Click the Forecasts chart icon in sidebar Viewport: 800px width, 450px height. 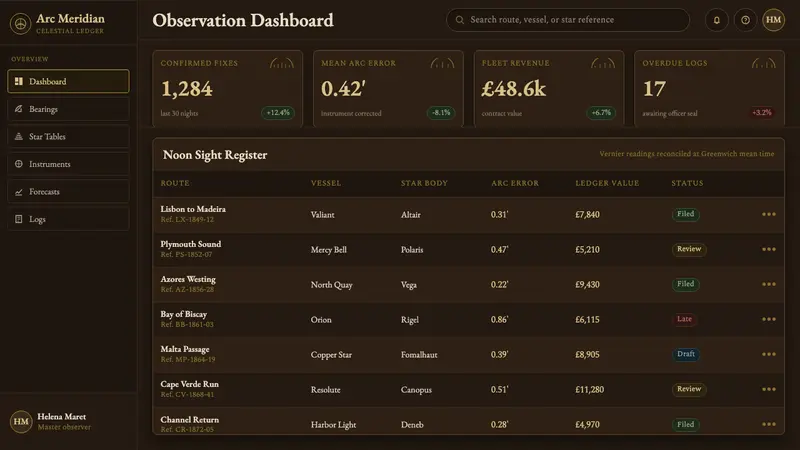point(19,192)
